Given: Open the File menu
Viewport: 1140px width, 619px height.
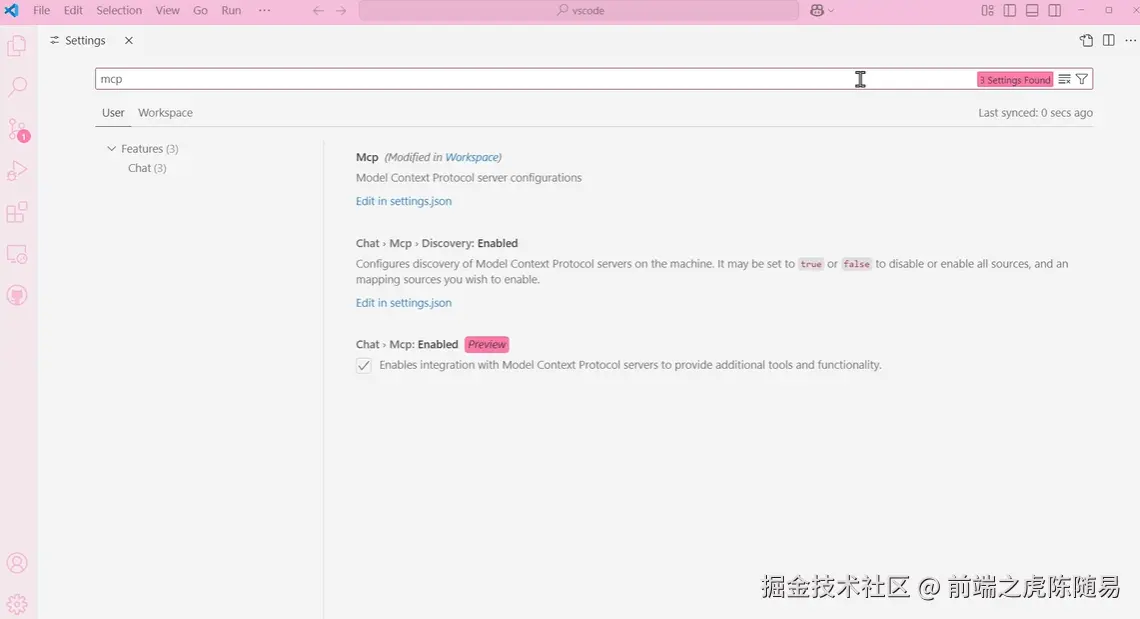Looking at the screenshot, I should point(41,10).
